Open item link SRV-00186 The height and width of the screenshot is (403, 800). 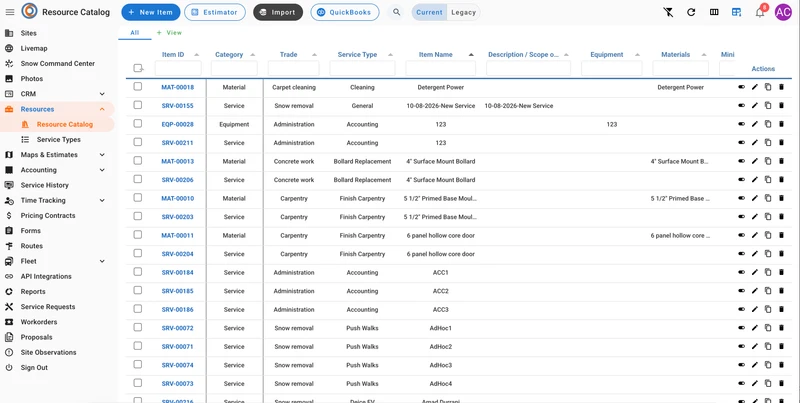[x=178, y=310]
